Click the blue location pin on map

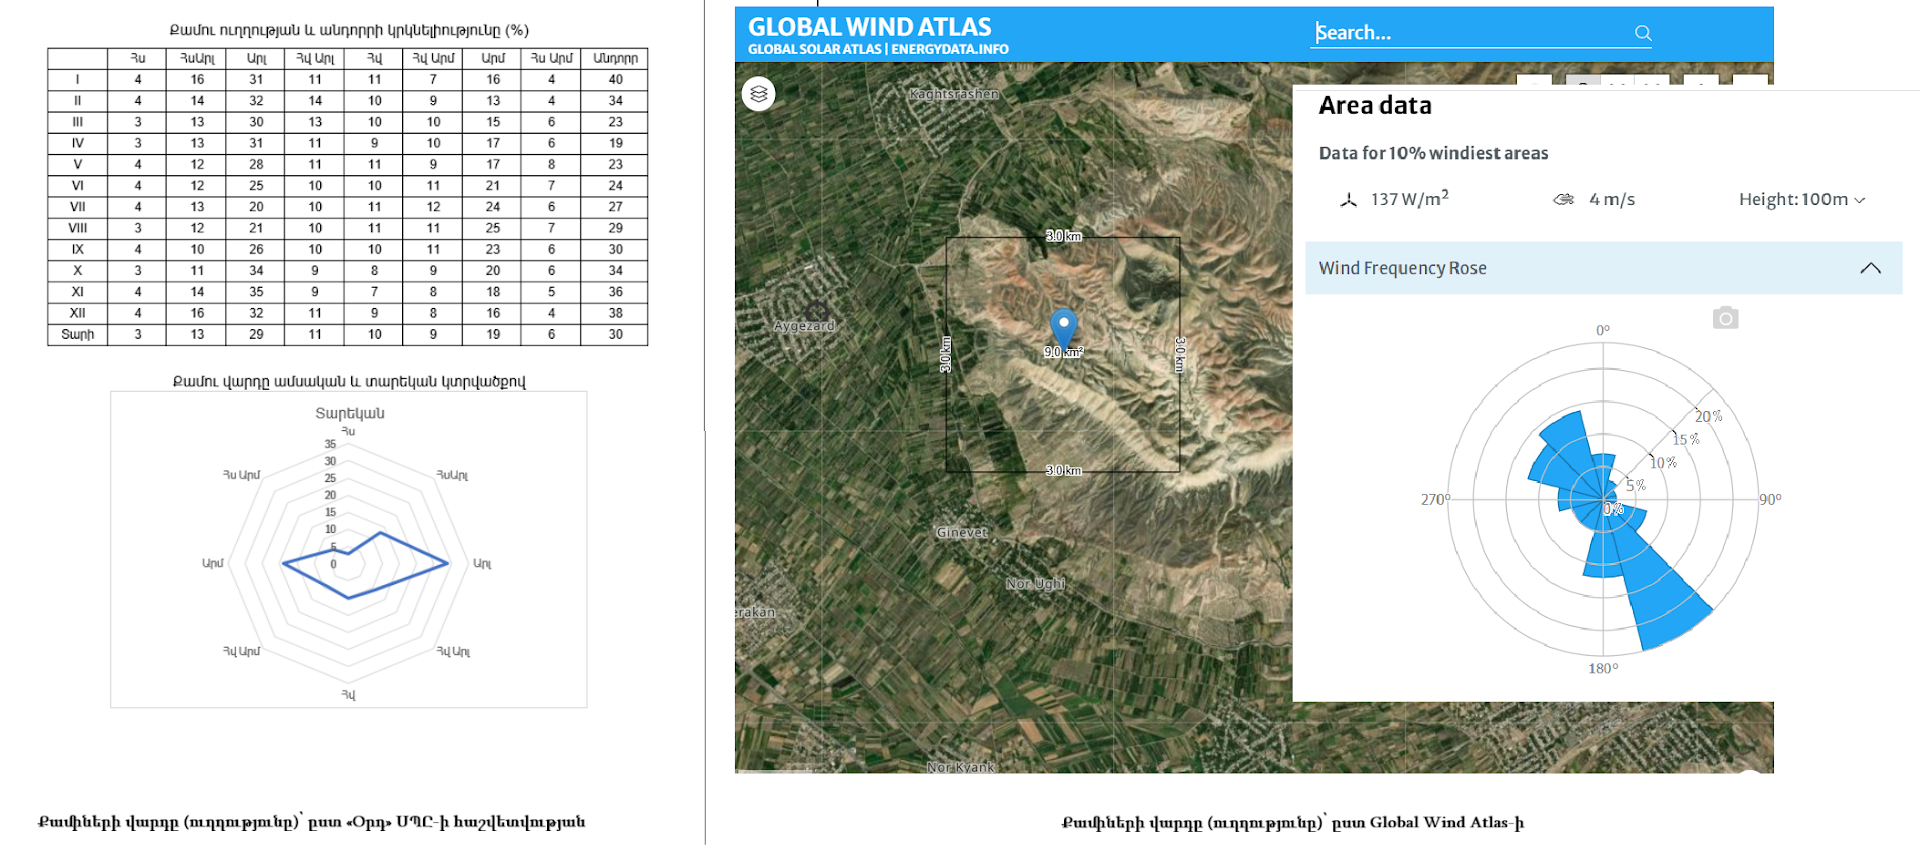[x=1063, y=325]
